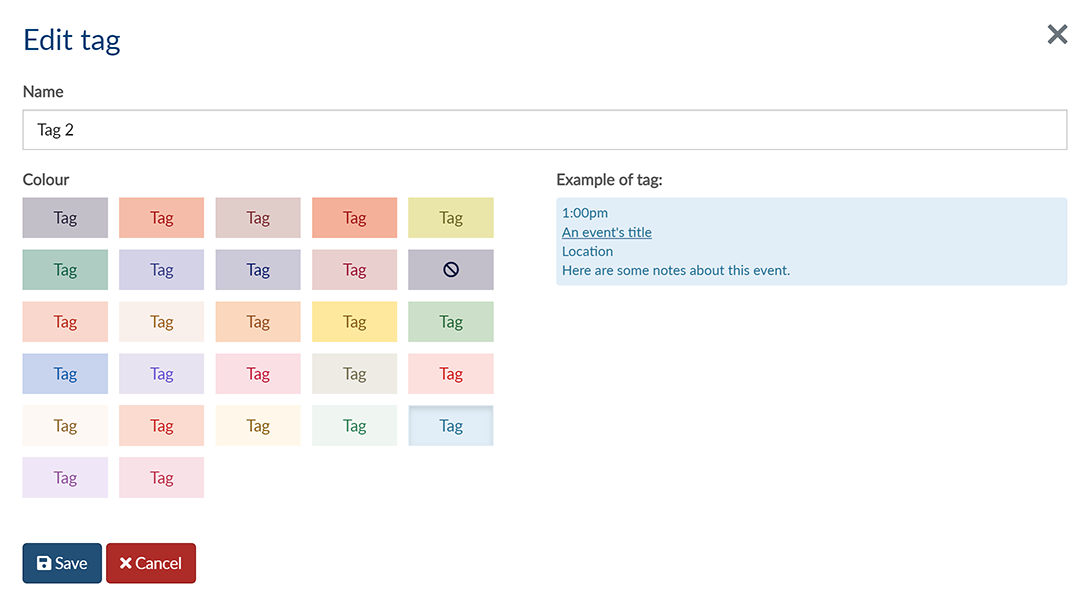Viewport: 1090px width, 606px height.
Task: Pick the yellow Tag colour in first row
Action: click(451, 218)
